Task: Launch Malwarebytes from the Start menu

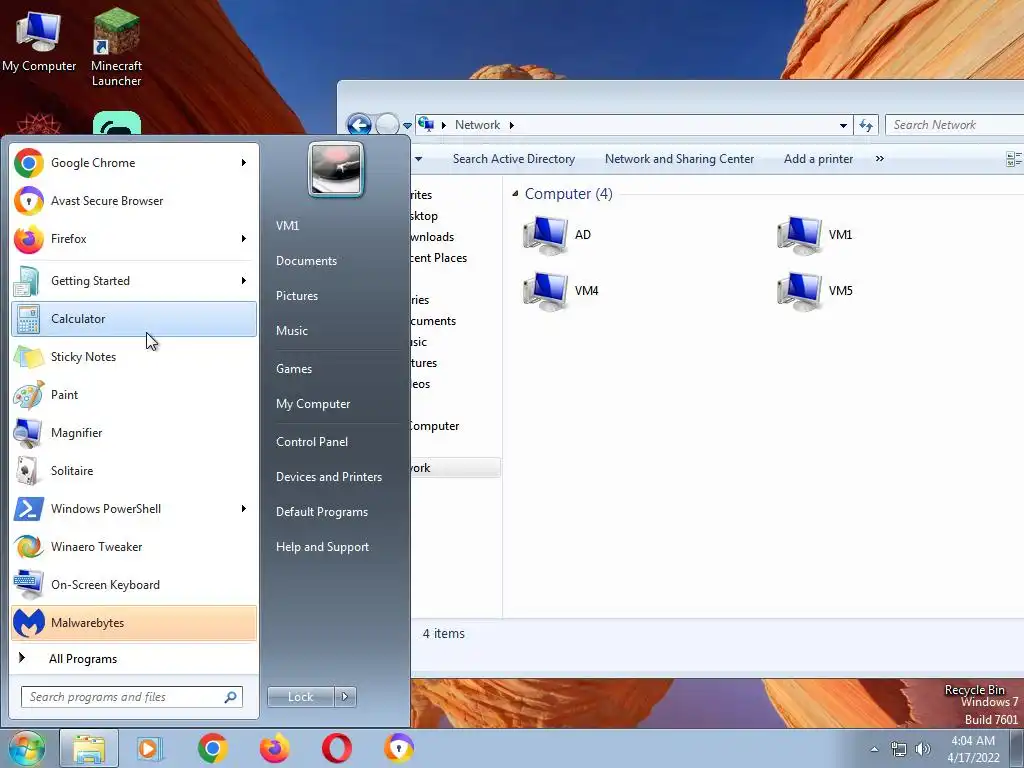Action: [134, 622]
